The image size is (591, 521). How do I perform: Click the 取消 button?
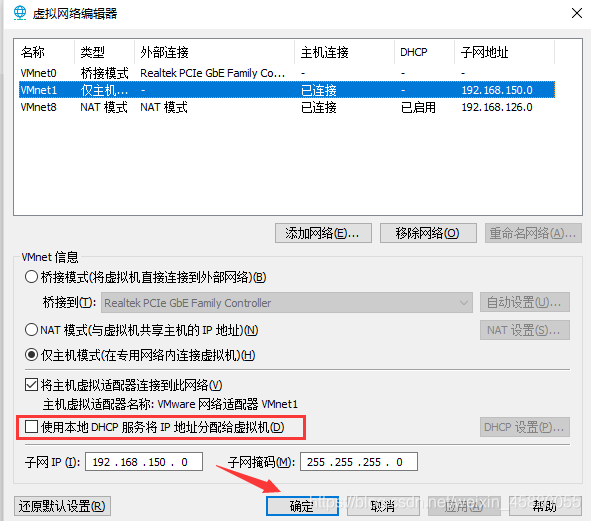pos(383,506)
